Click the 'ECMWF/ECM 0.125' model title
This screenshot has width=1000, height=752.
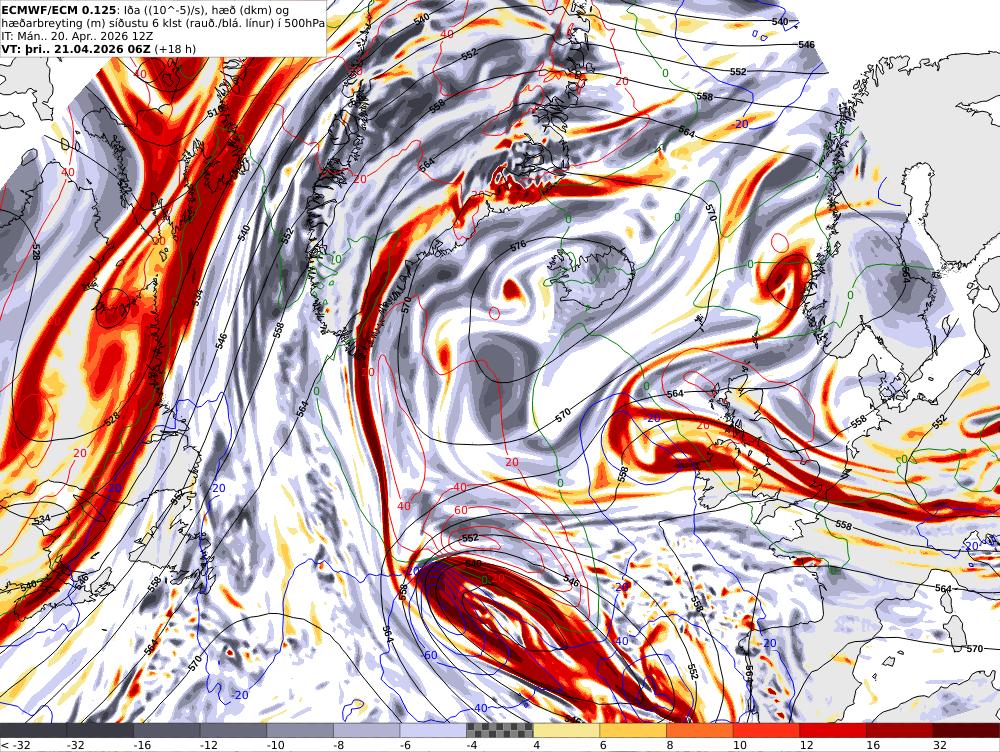[59, 10]
